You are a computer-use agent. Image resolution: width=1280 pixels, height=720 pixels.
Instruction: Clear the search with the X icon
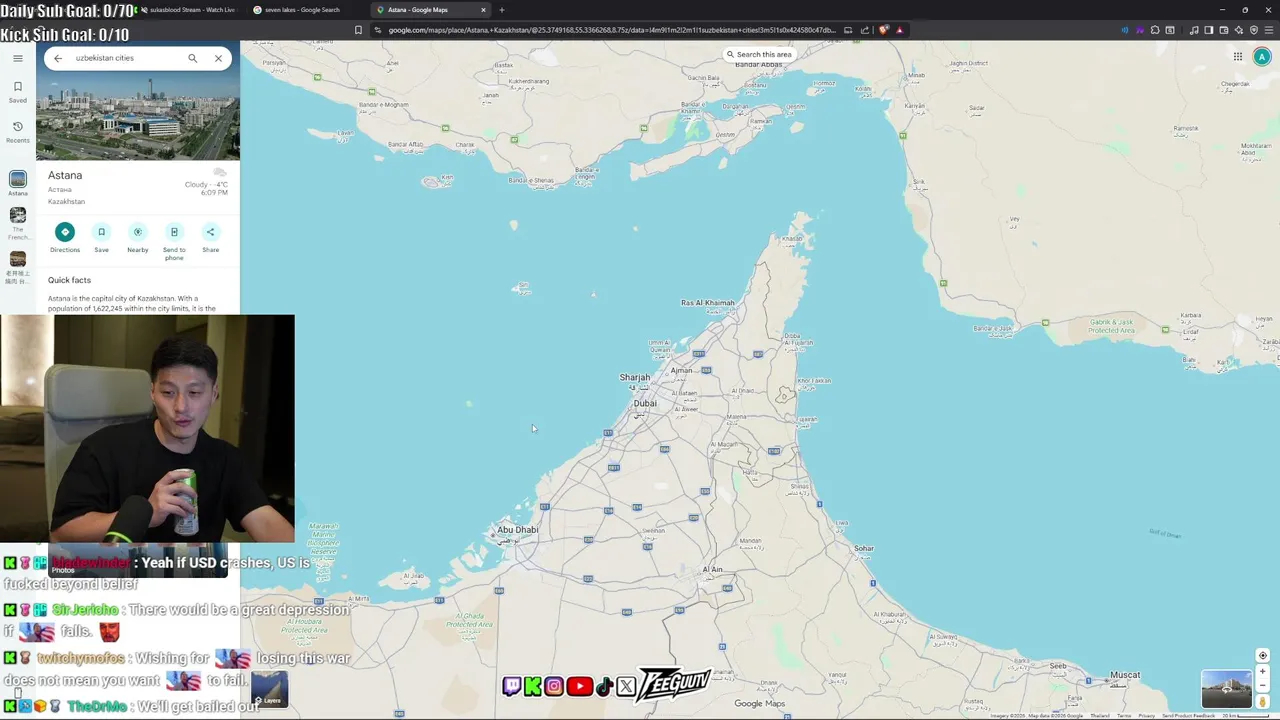[x=218, y=58]
